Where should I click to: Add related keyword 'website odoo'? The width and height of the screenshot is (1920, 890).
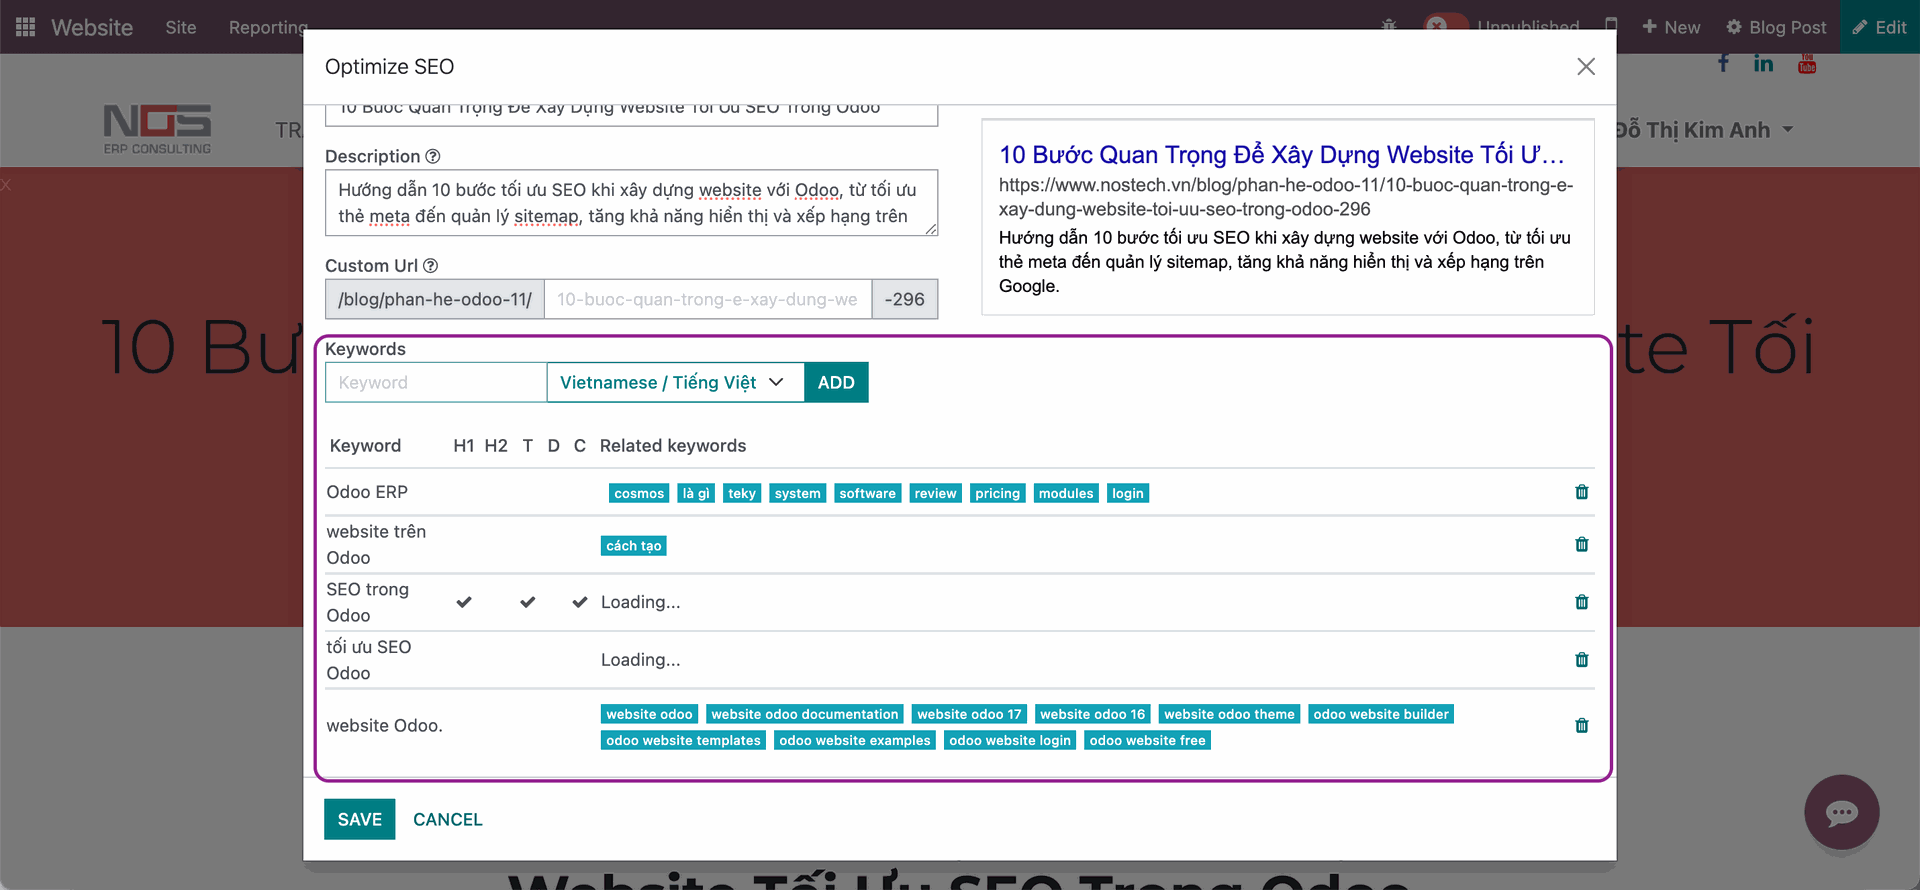[650, 714]
